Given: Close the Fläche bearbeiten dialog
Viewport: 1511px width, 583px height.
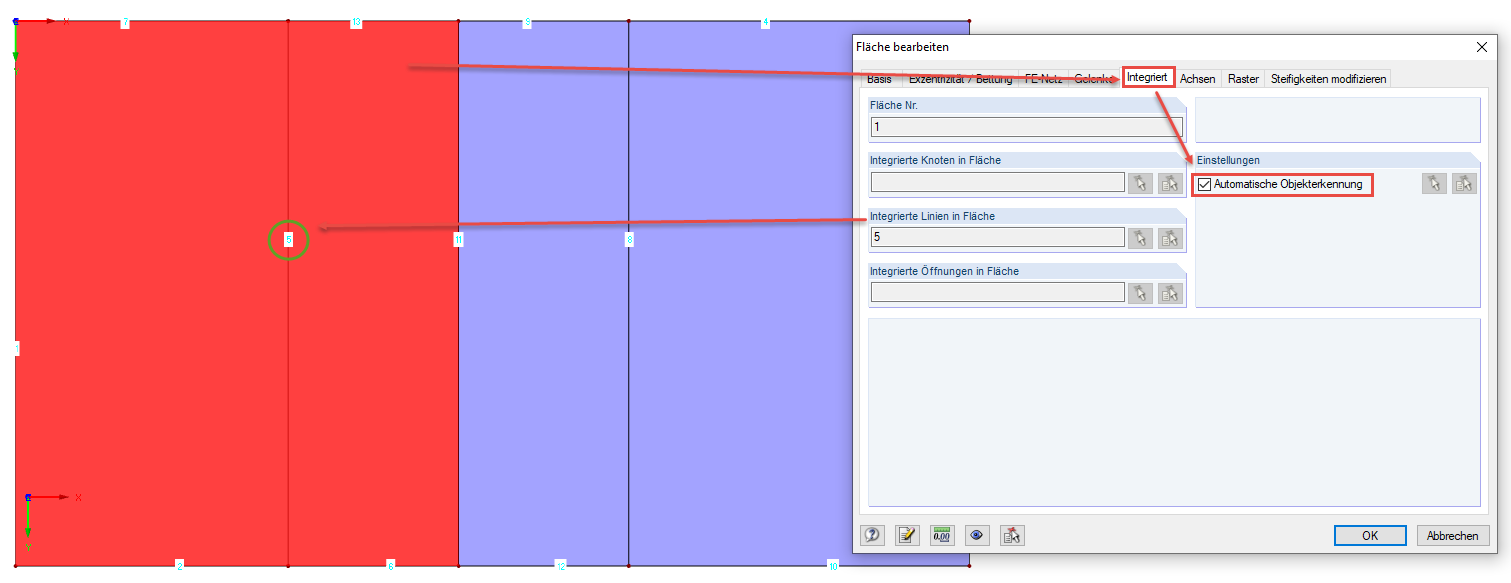Looking at the screenshot, I should 1481,47.
